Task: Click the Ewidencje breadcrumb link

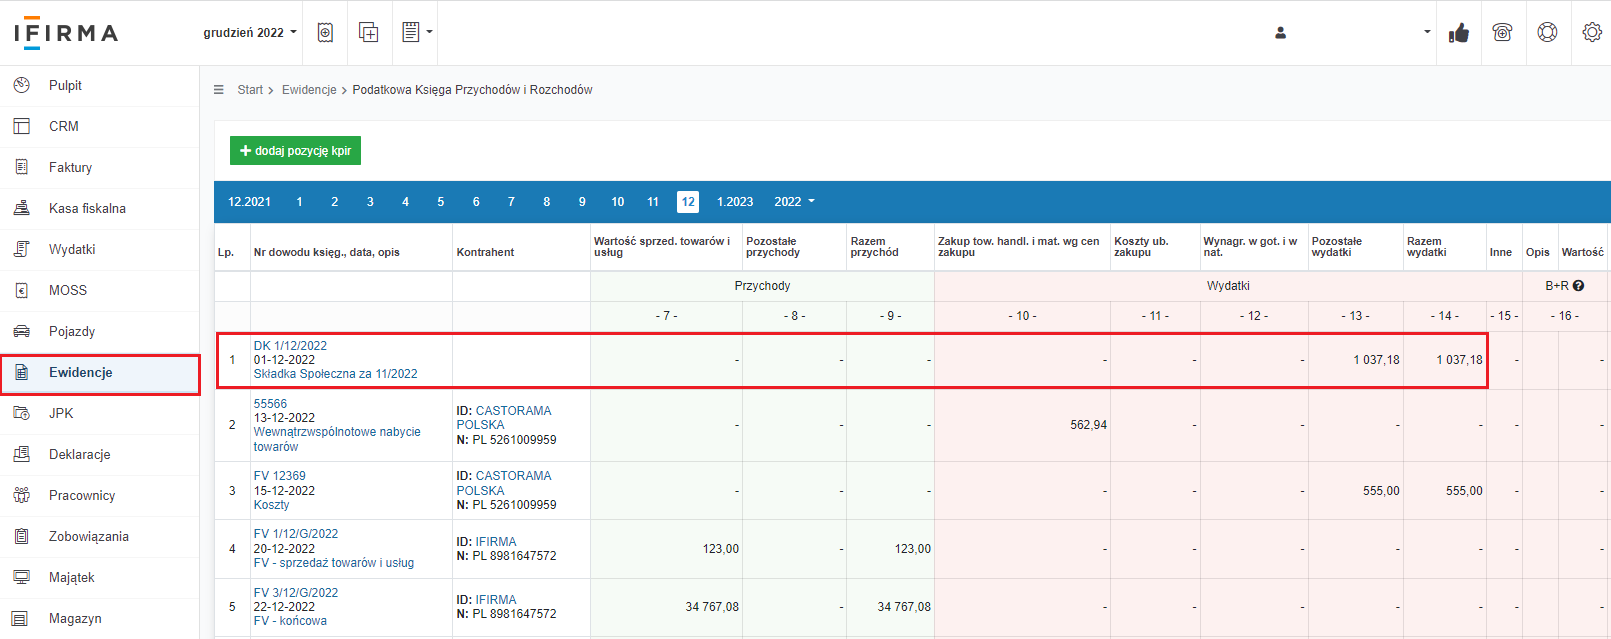Action: tap(309, 90)
